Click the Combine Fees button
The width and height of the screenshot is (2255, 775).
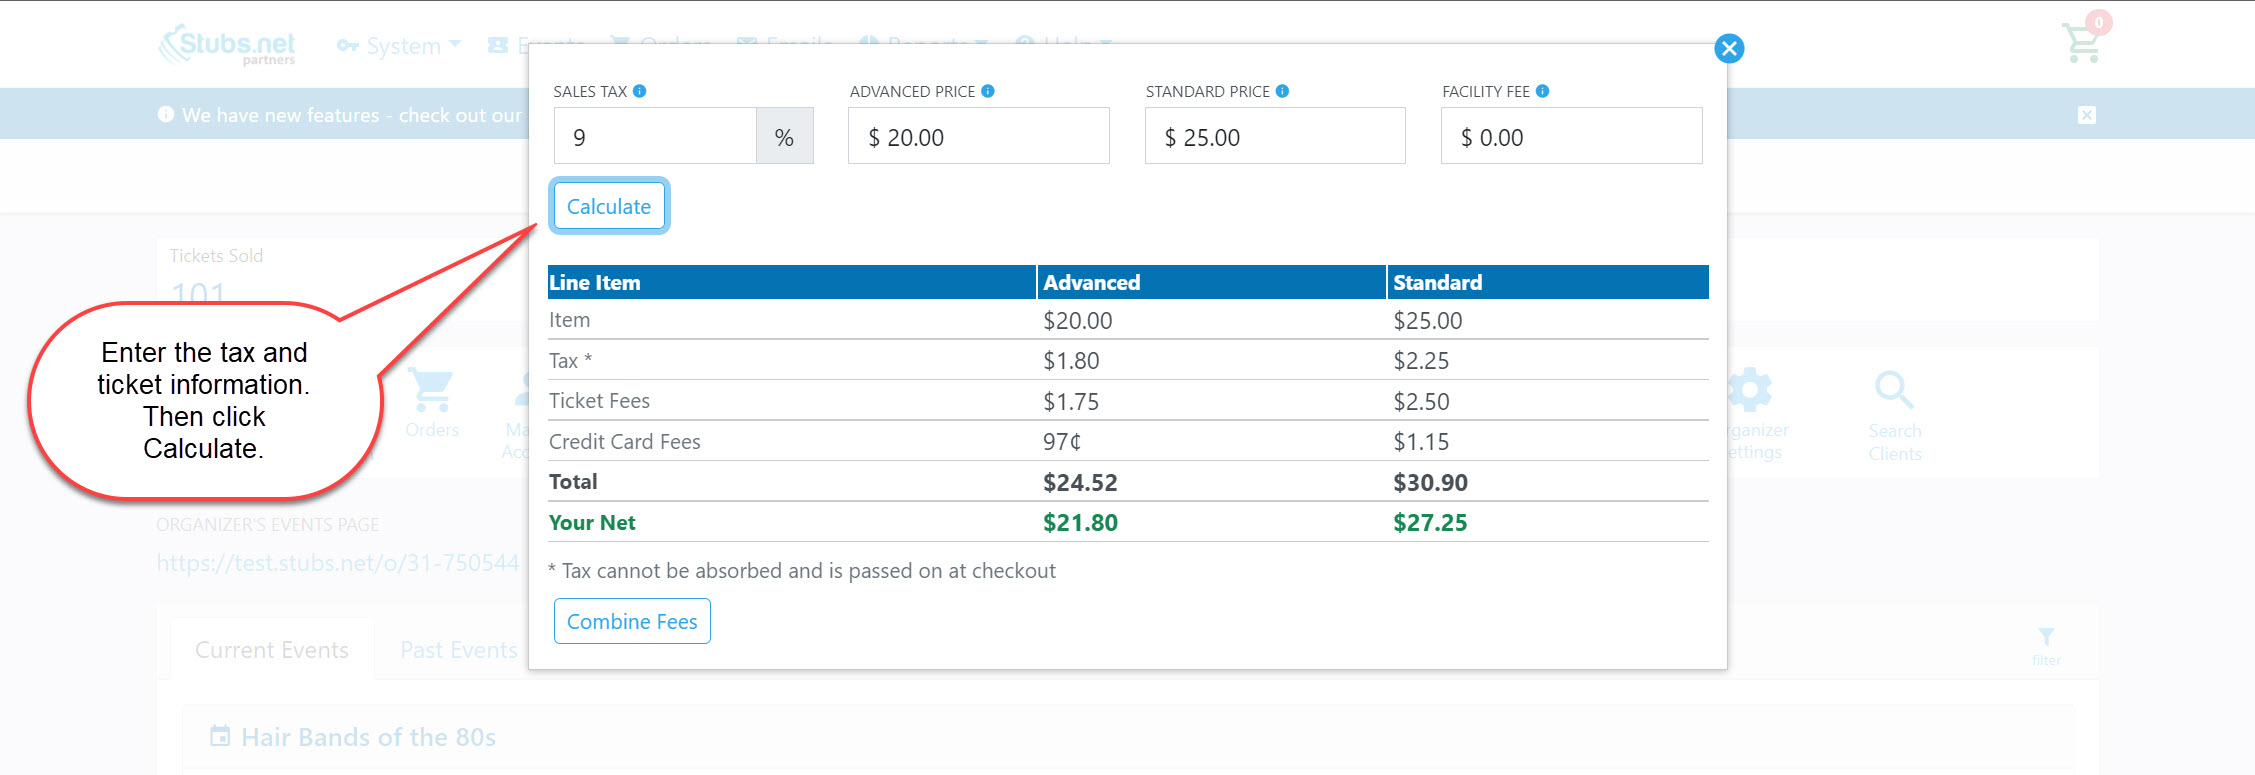coord(632,621)
